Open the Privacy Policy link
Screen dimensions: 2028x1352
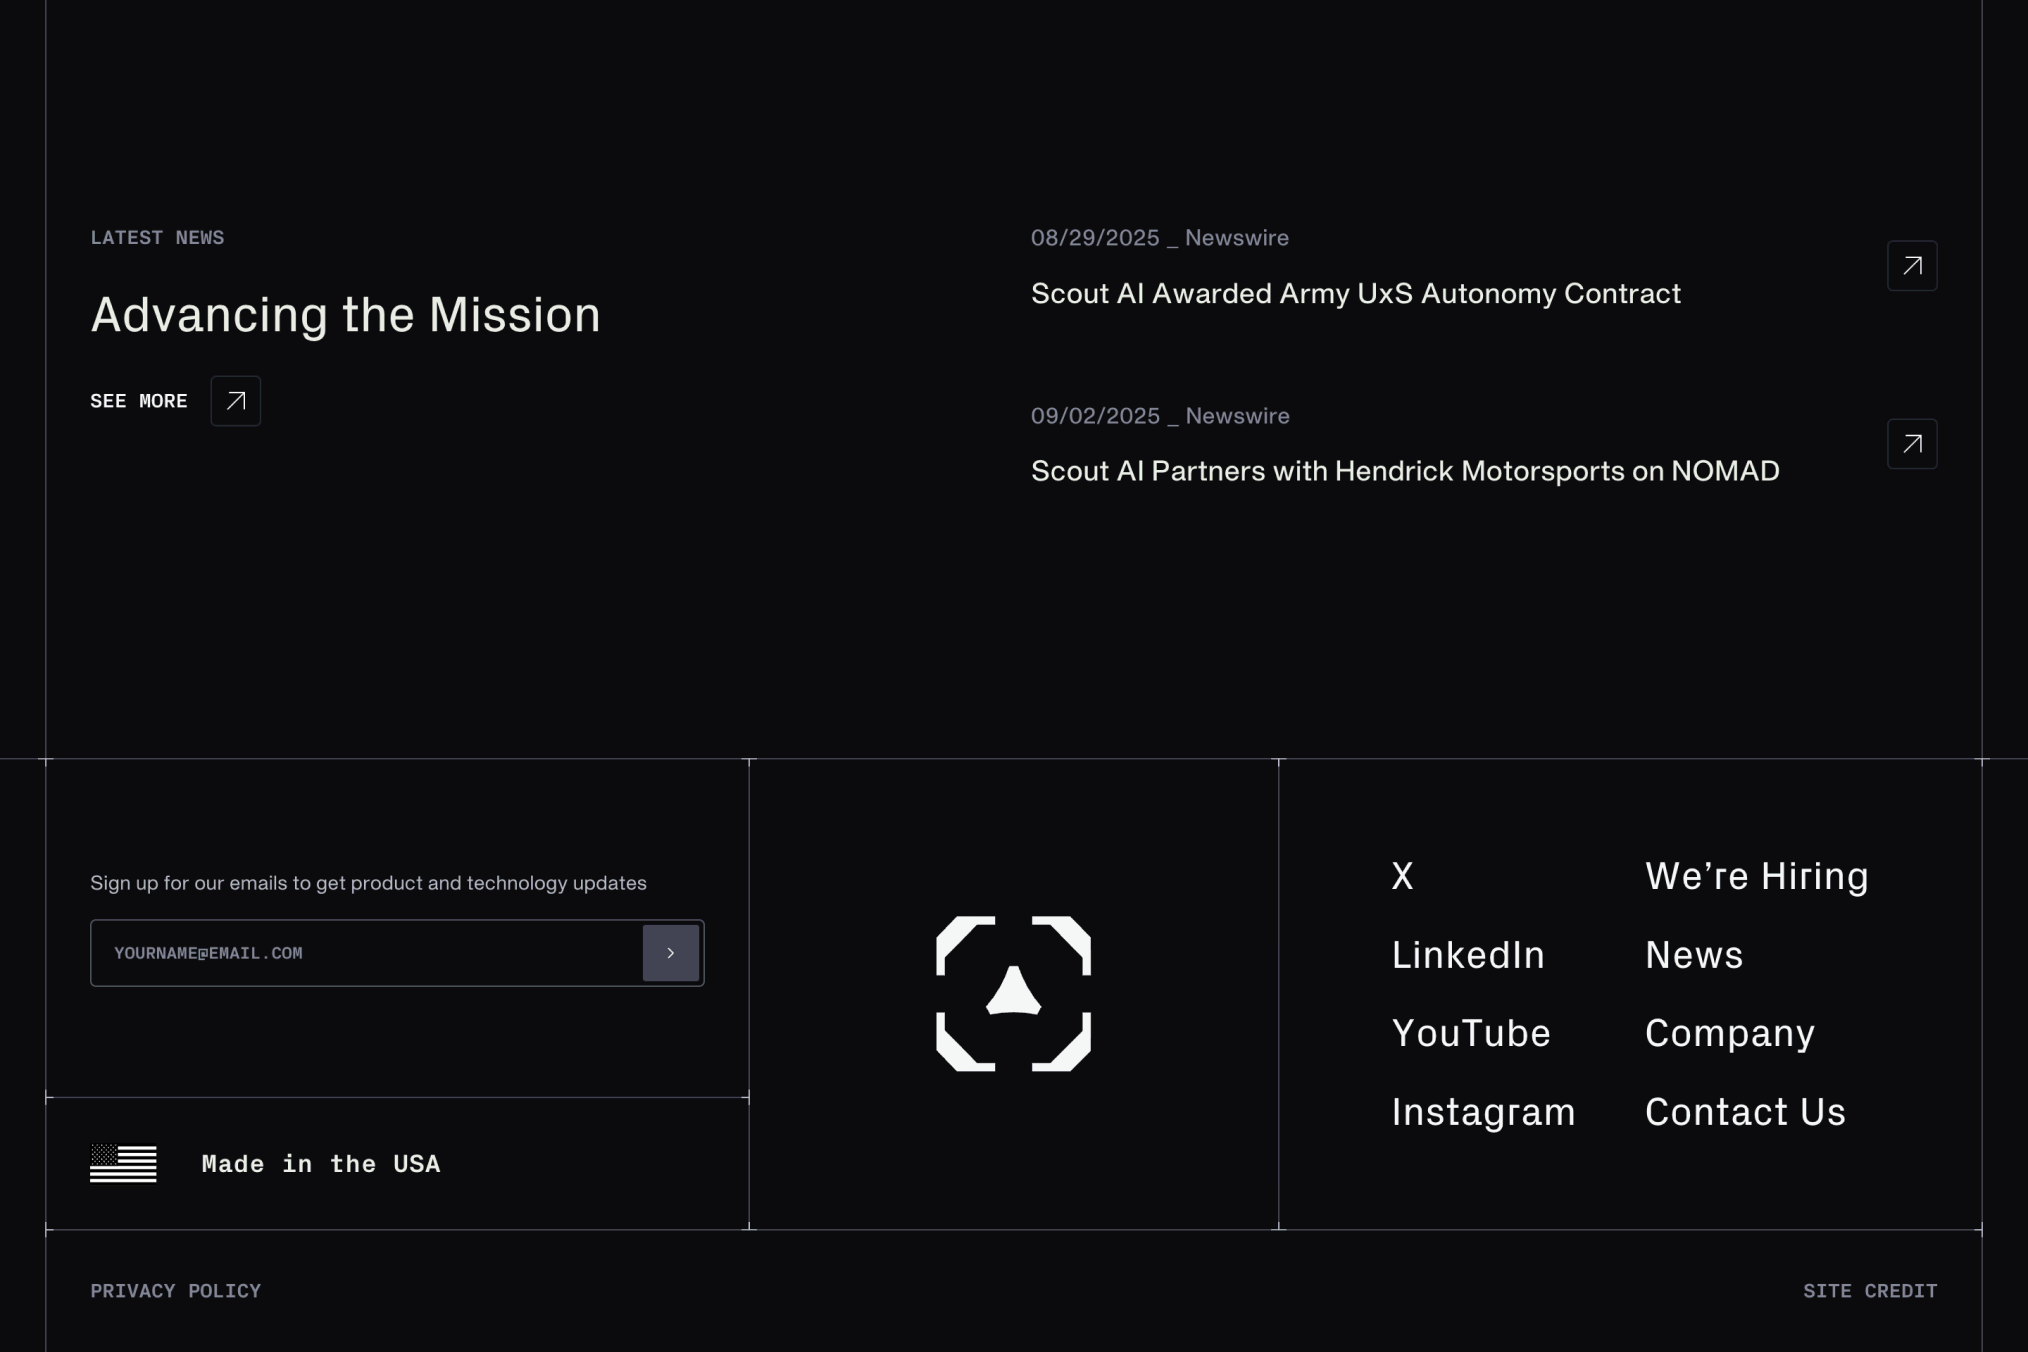click(175, 1291)
